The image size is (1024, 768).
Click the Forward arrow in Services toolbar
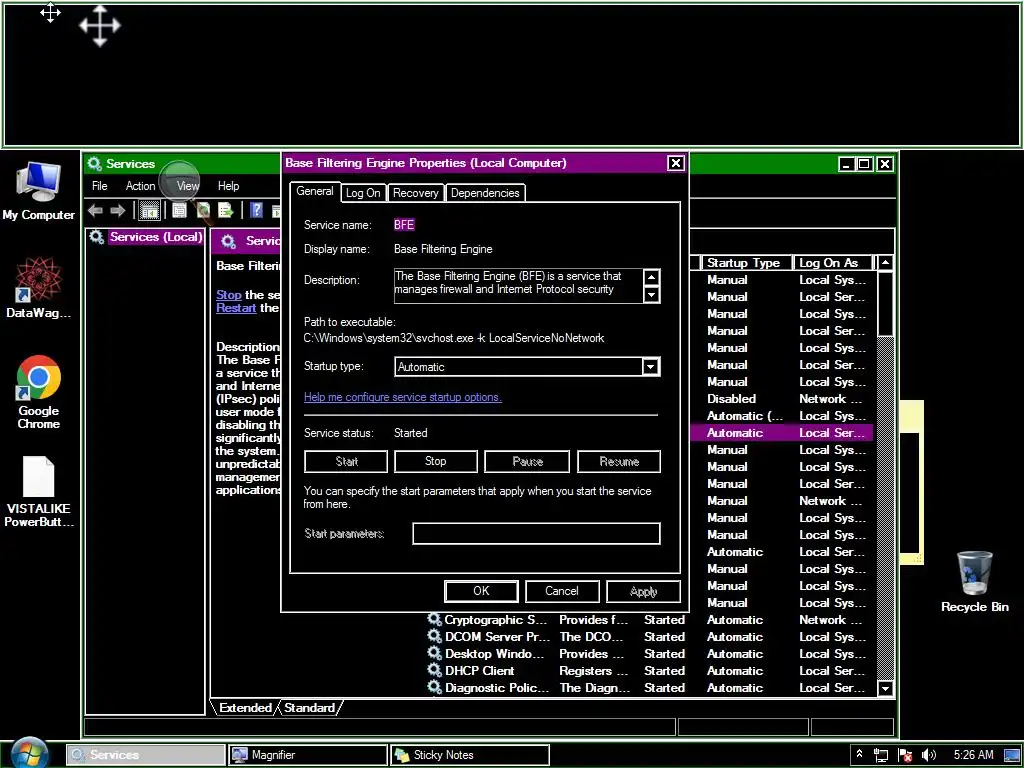118,210
